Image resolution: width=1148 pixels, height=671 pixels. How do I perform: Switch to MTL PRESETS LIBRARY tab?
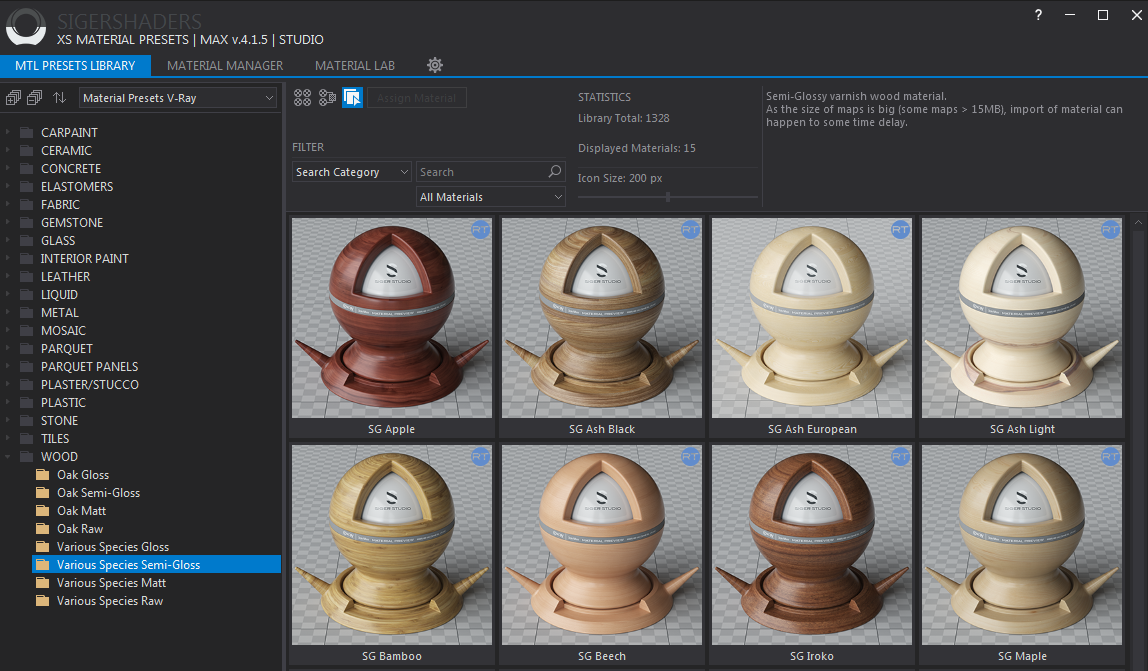[x=75, y=65]
